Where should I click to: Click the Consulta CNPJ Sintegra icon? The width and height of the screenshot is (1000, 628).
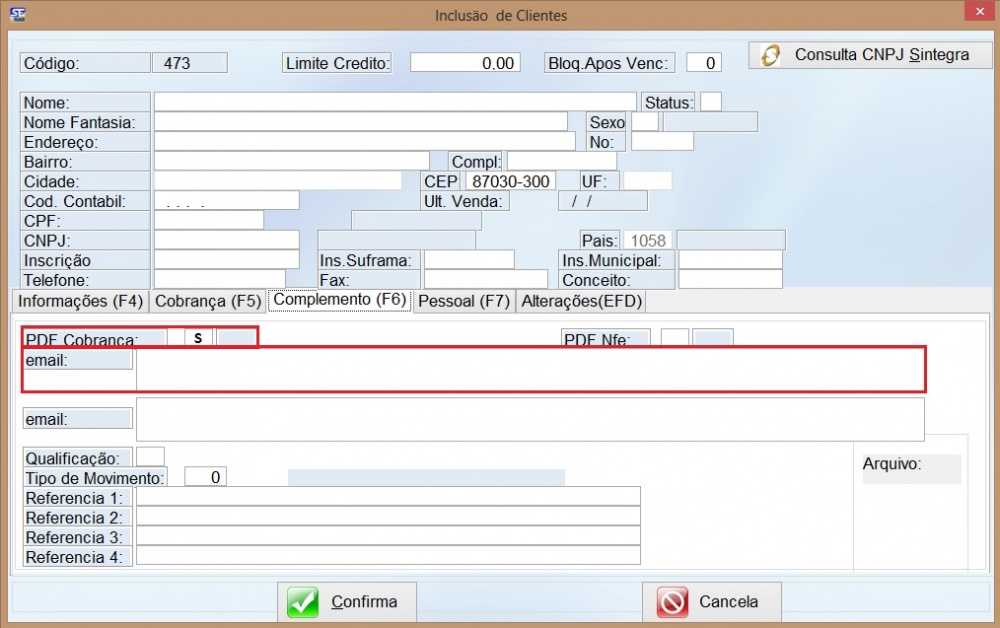pos(771,55)
